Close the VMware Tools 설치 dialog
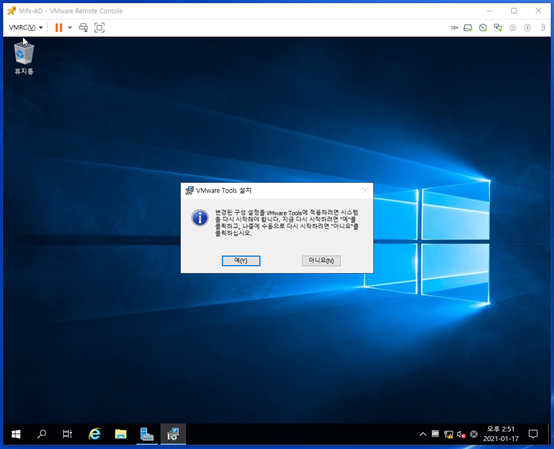554x449 pixels. pos(365,190)
